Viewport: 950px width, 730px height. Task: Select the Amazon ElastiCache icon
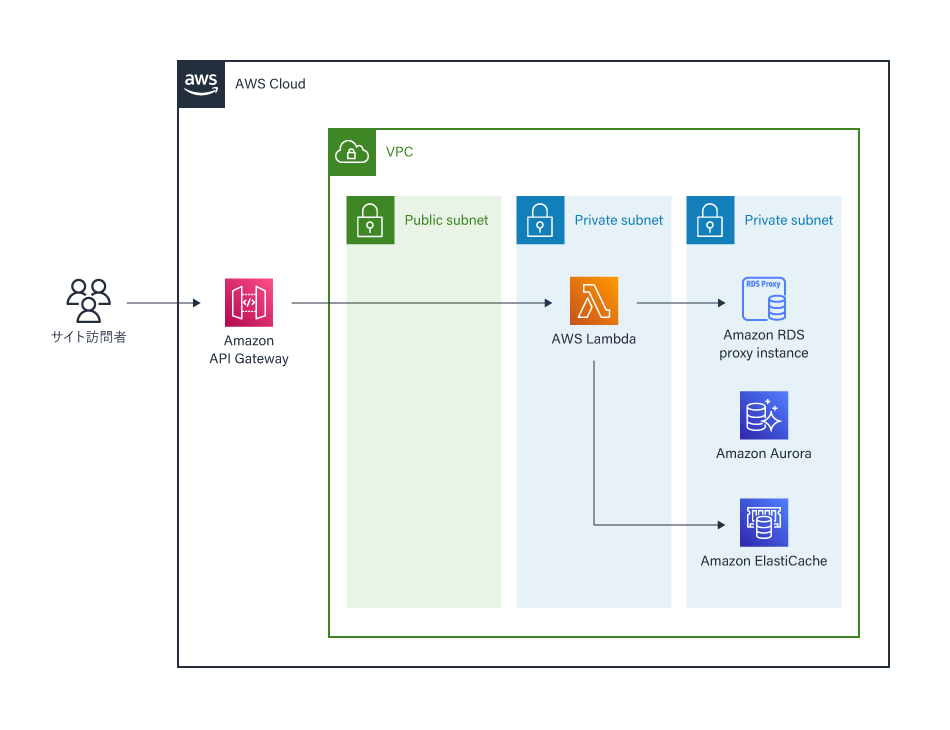pyautogui.click(x=764, y=522)
